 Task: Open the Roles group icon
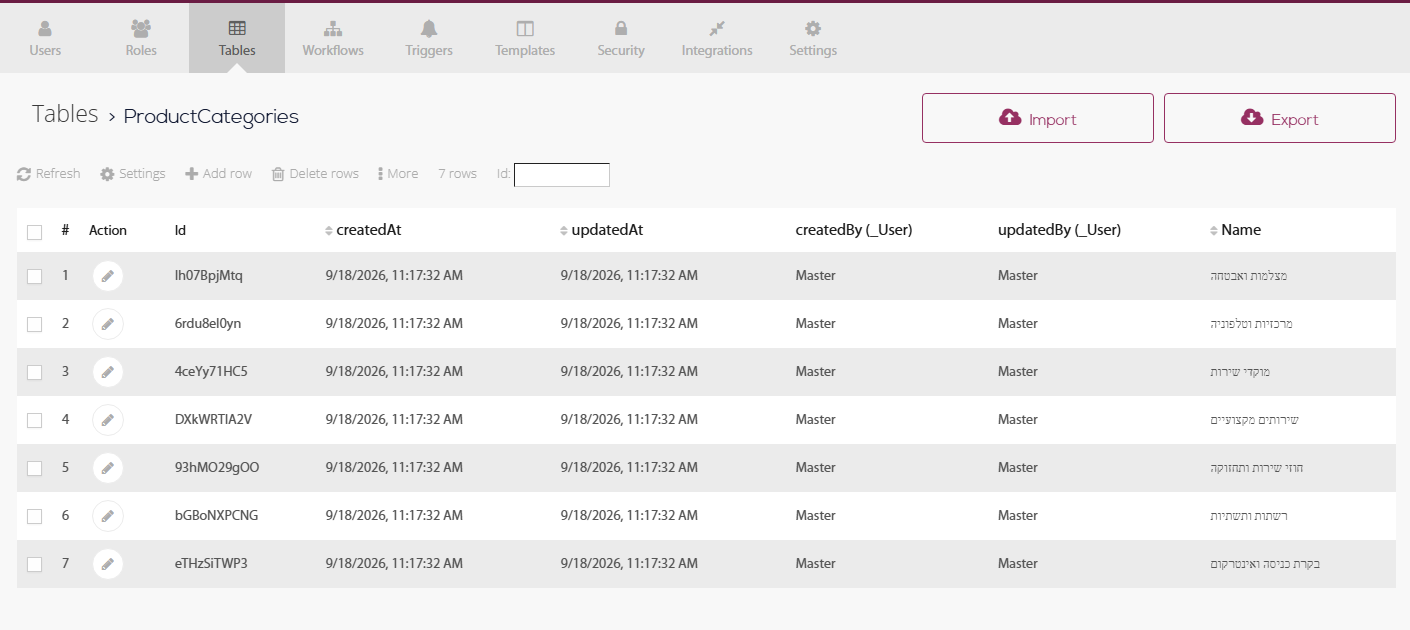pos(141,28)
